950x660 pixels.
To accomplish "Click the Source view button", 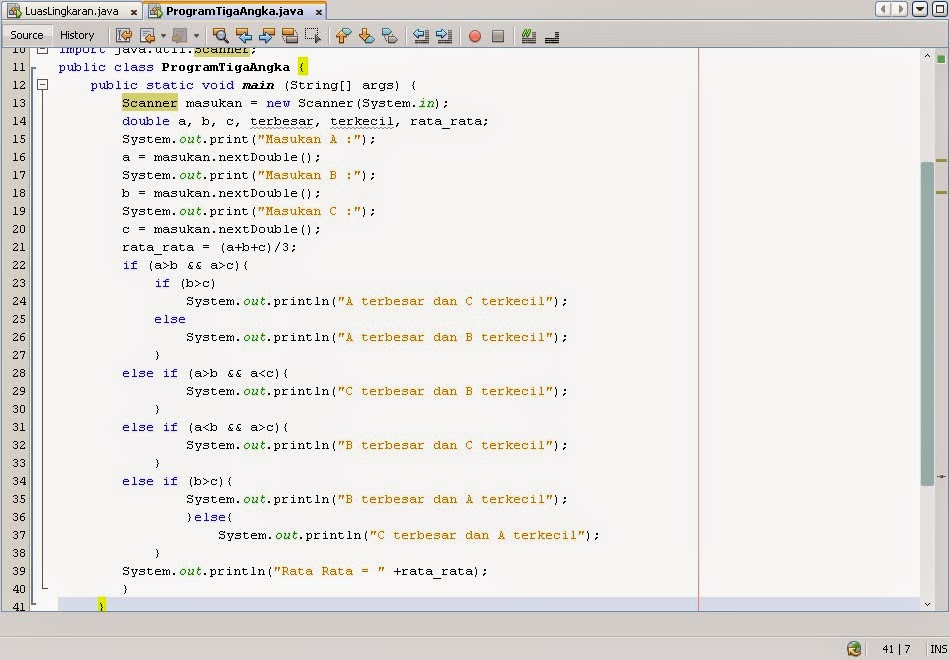I will tap(26, 34).
